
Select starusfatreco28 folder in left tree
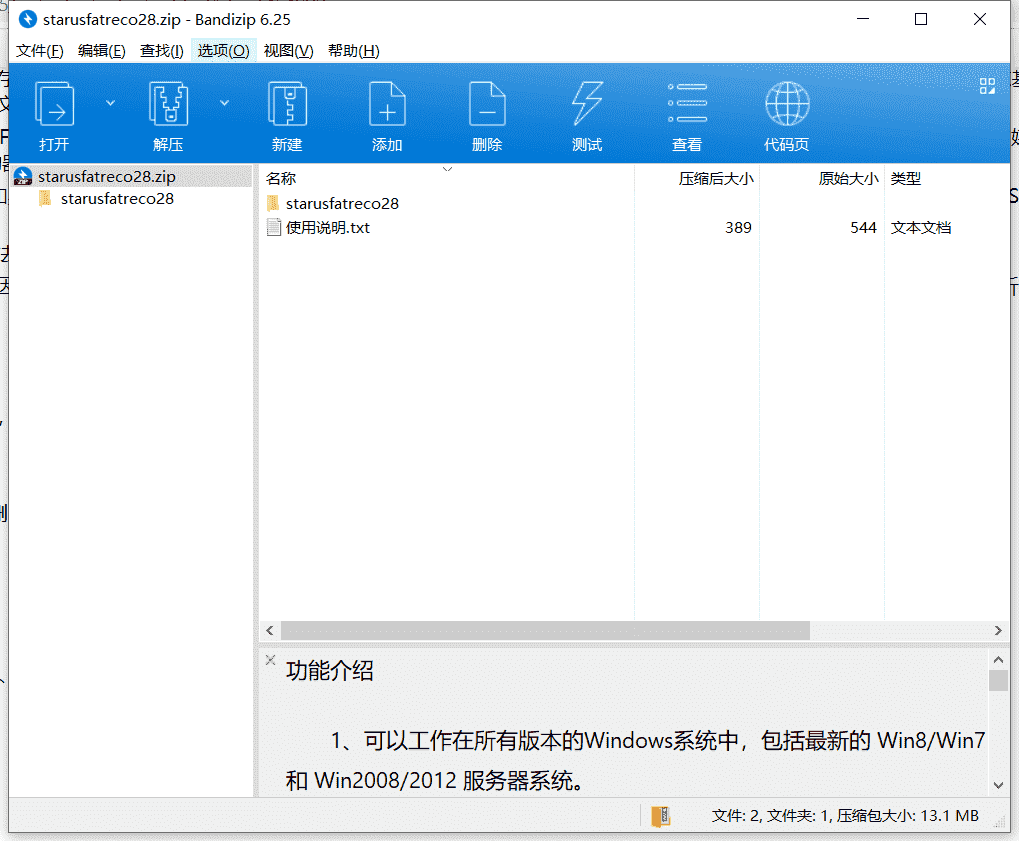click(x=117, y=199)
